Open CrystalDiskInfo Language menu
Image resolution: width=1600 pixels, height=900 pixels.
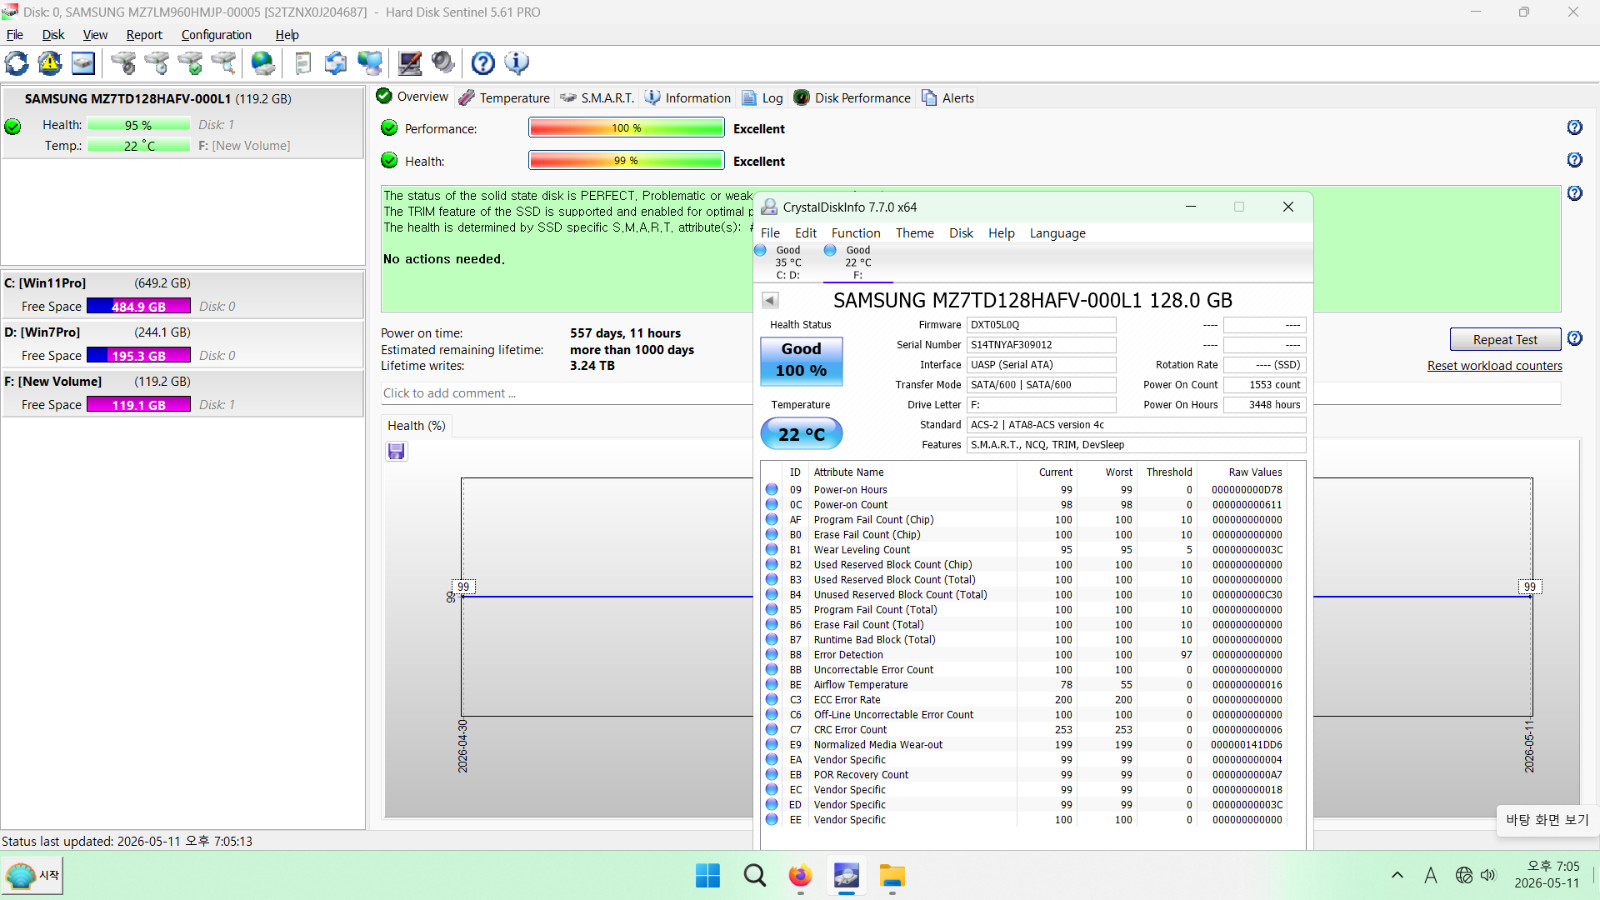(x=1058, y=233)
